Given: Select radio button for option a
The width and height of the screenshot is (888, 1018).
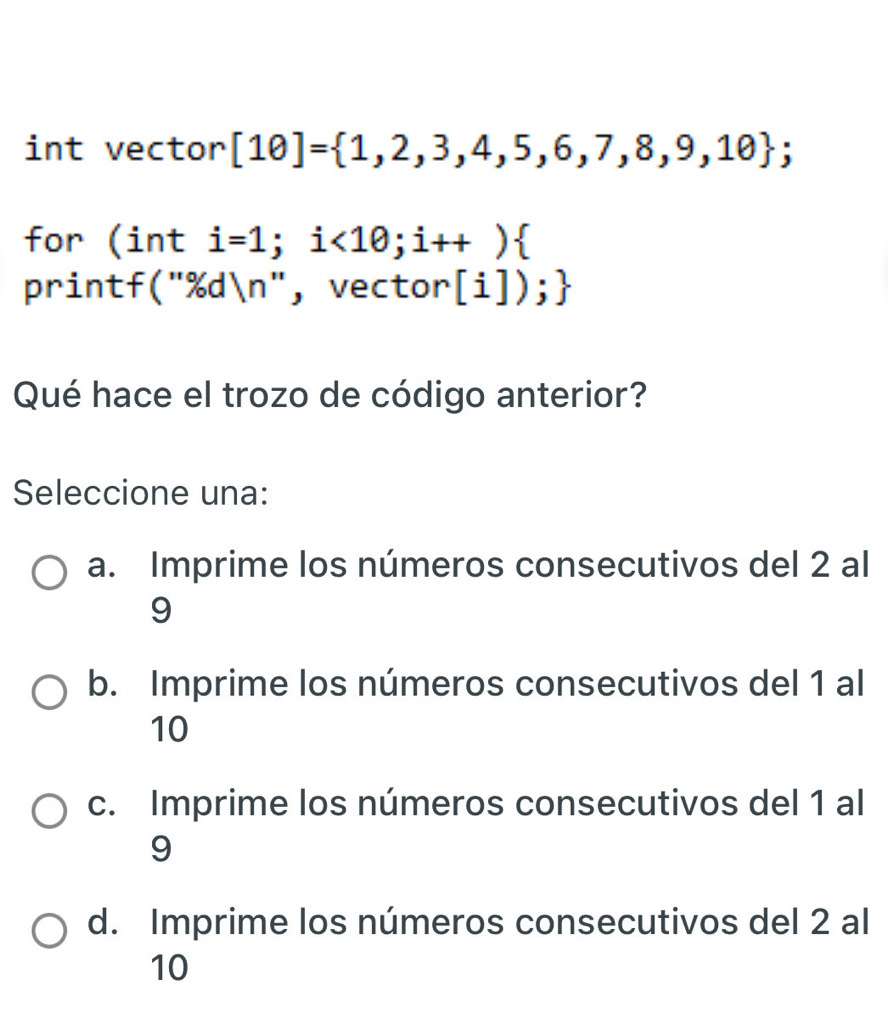Looking at the screenshot, I should point(49,573).
